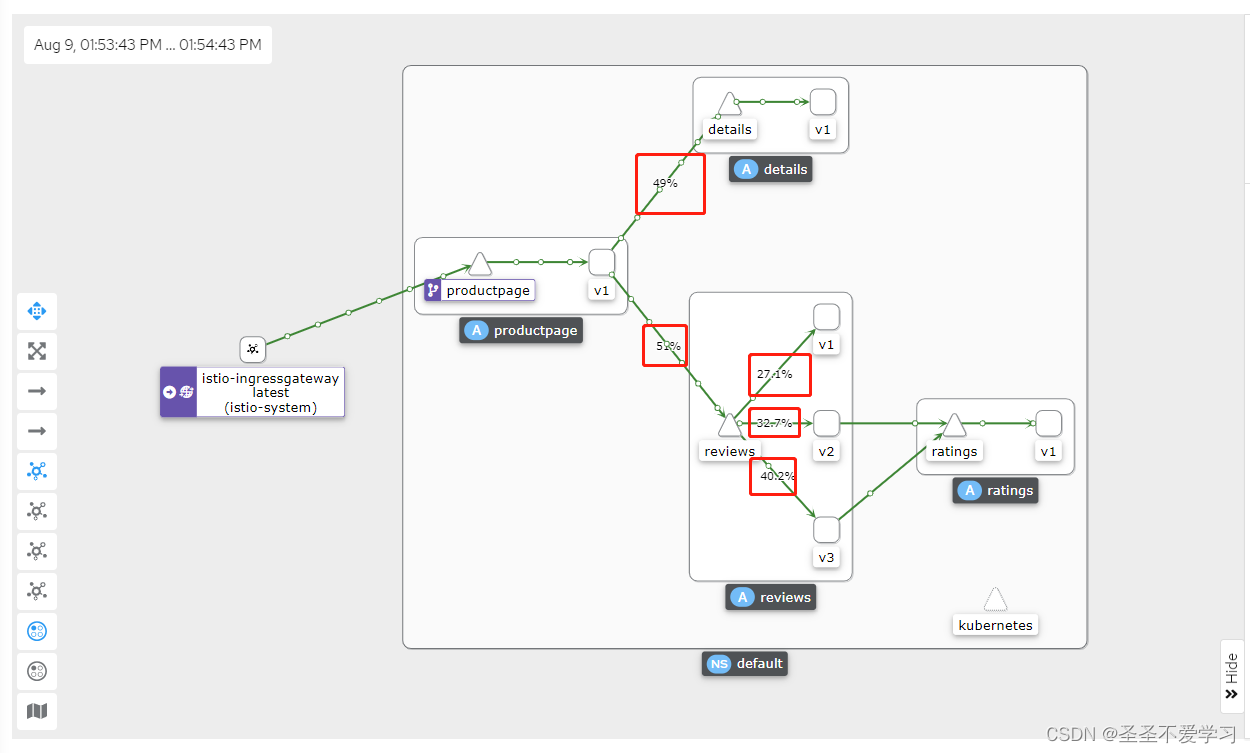Select the productpage service triangle node
The height and width of the screenshot is (753, 1250).
(x=480, y=264)
